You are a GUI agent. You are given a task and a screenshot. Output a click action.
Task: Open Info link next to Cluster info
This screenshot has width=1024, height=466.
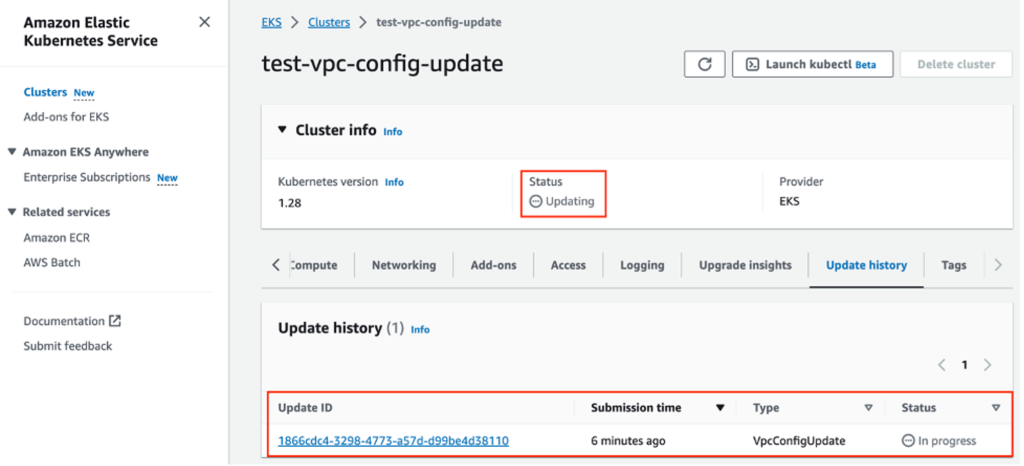point(392,131)
